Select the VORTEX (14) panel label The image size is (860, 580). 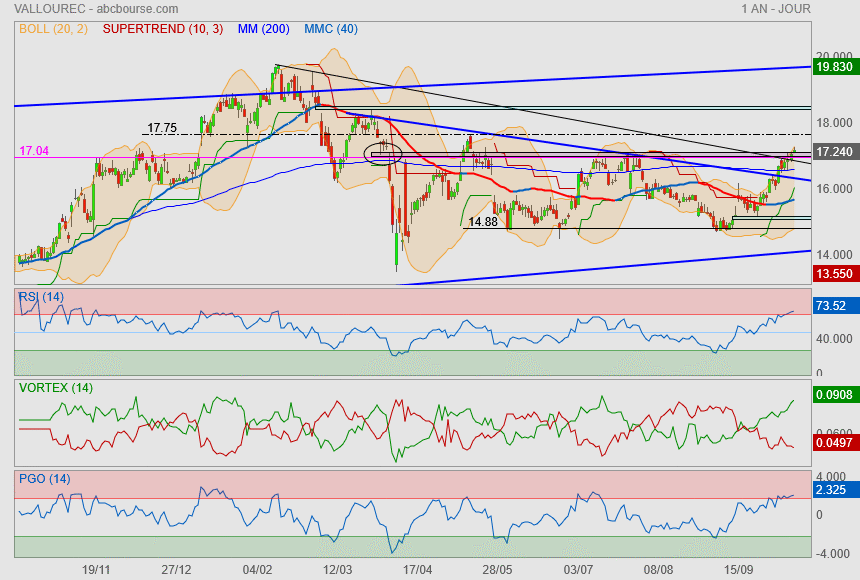(54, 387)
